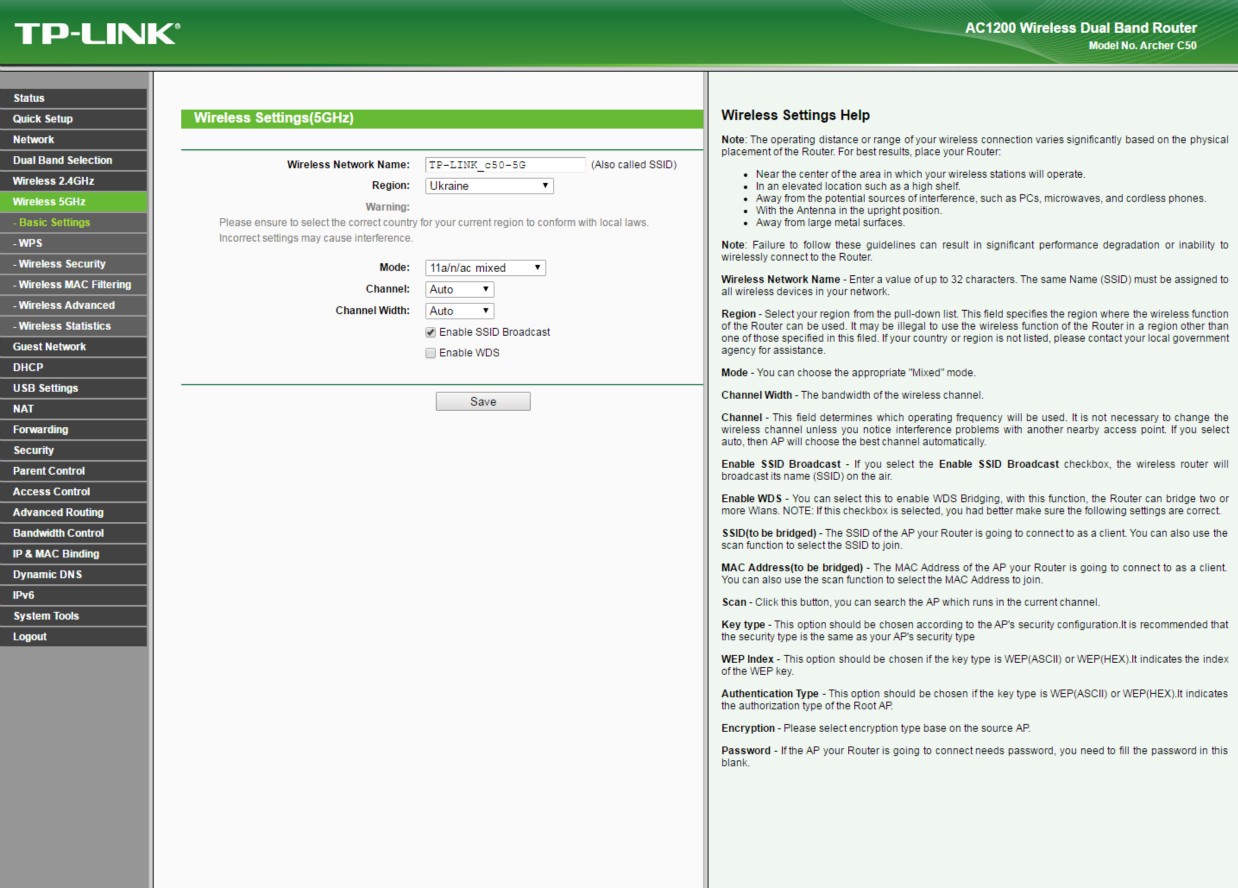Screen dimensions: 1238x888
Task: Click Logout in the sidebar
Action: tap(30, 637)
